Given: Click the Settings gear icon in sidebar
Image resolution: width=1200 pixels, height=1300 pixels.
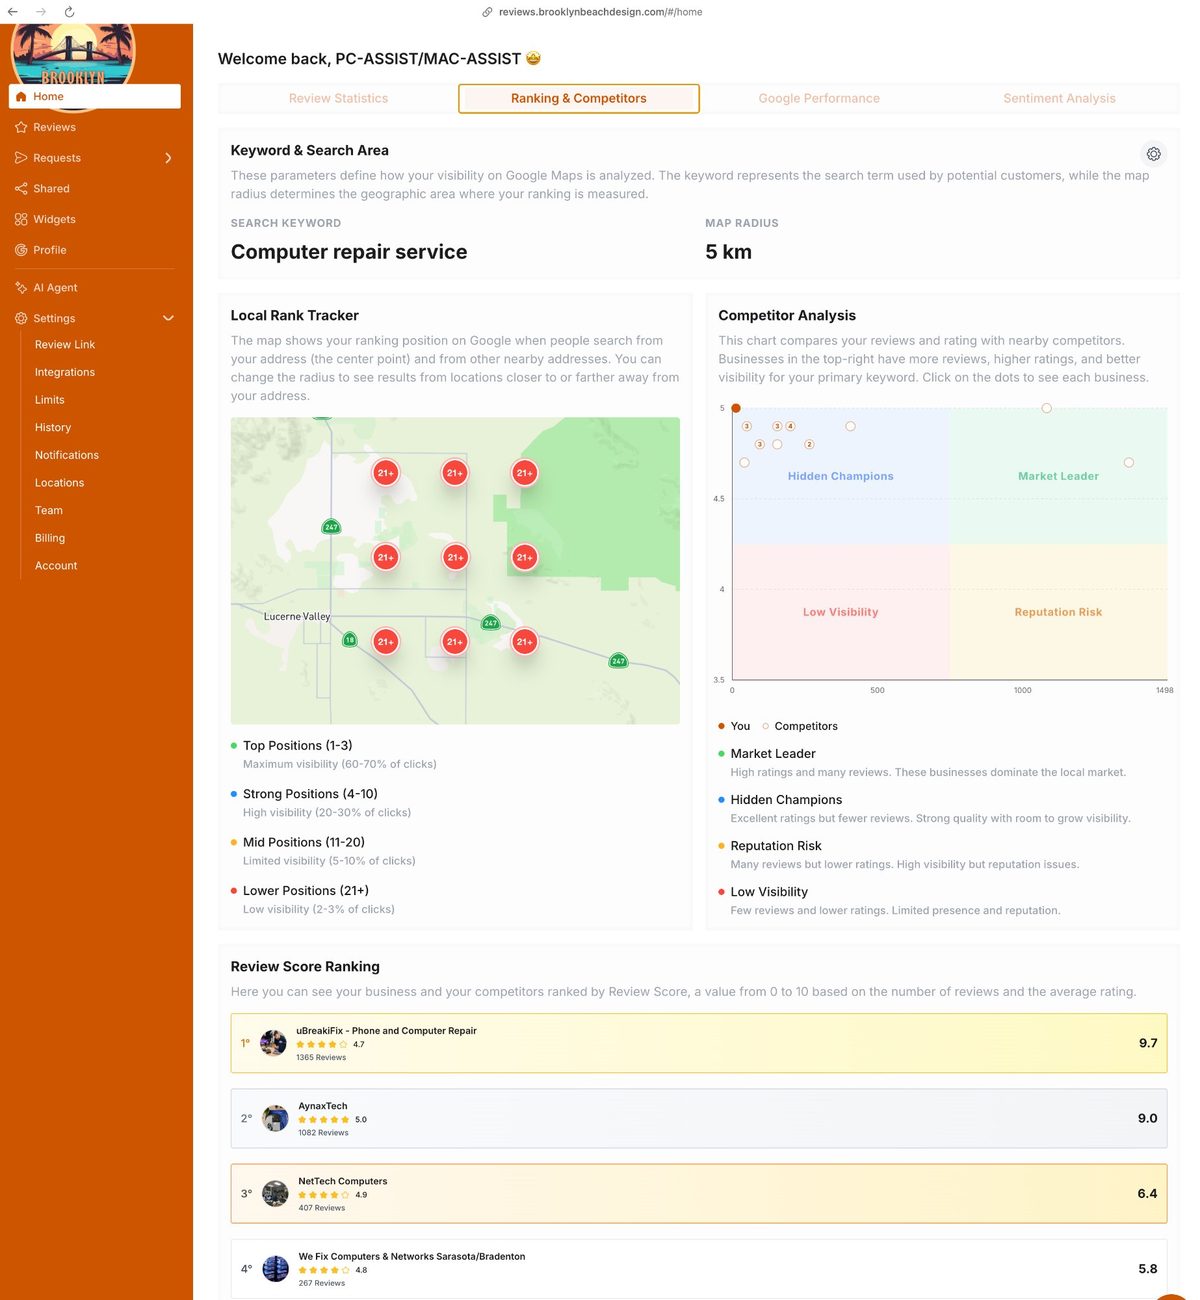Looking at the screenshot, I should pyautogui.click(x=21, y=318).
